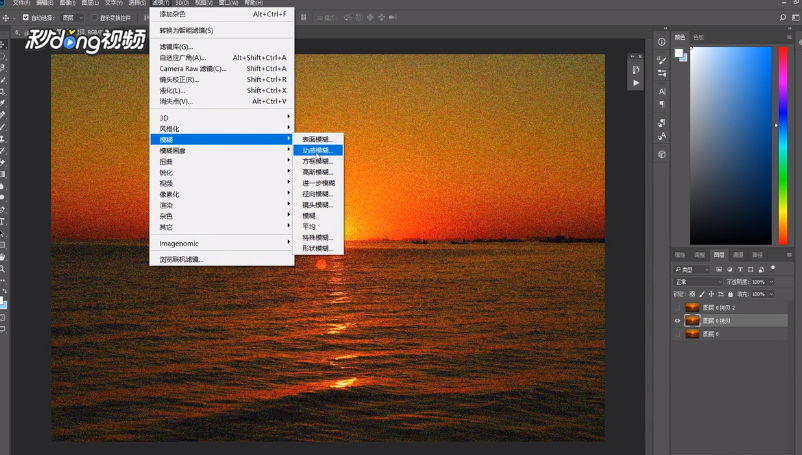Choose convert for smart filters (S) entry
Image resolution: width=802 pixels, height=455 pixels.
click(222, 30)
